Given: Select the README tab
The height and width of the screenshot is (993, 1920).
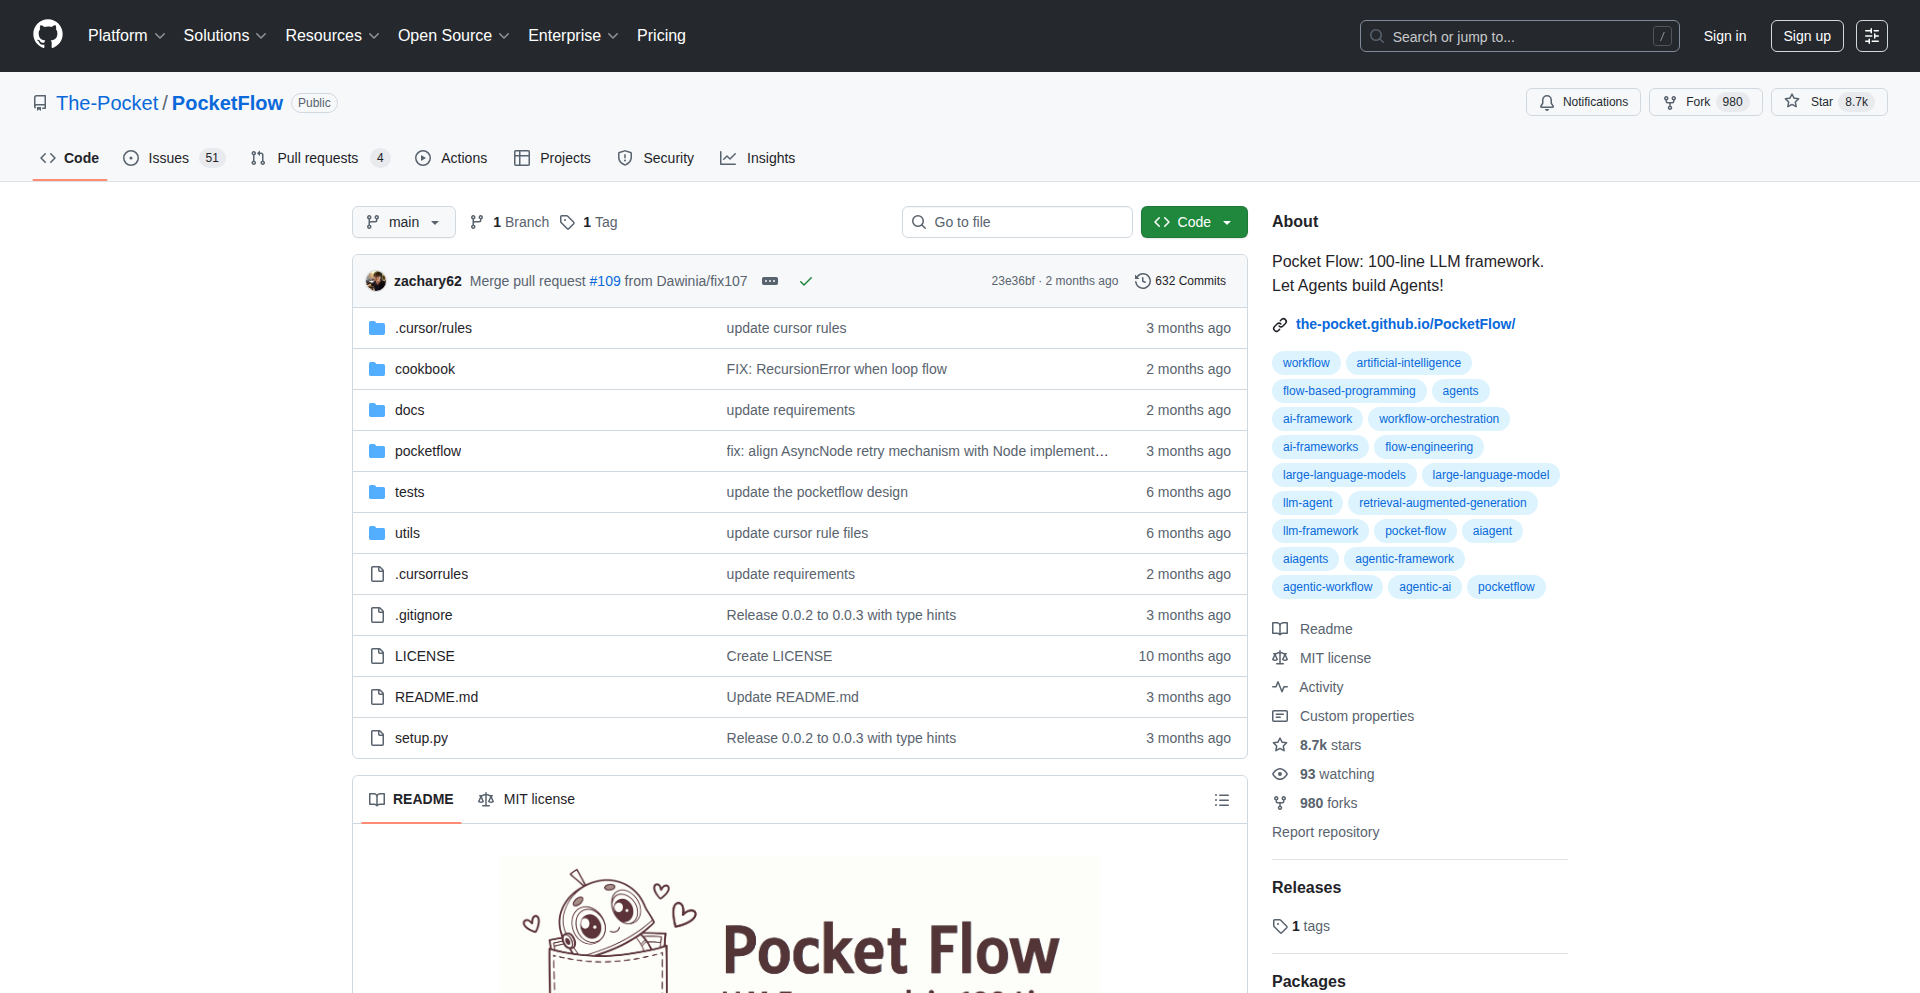Looking at the screenshot, I should 411,800.
